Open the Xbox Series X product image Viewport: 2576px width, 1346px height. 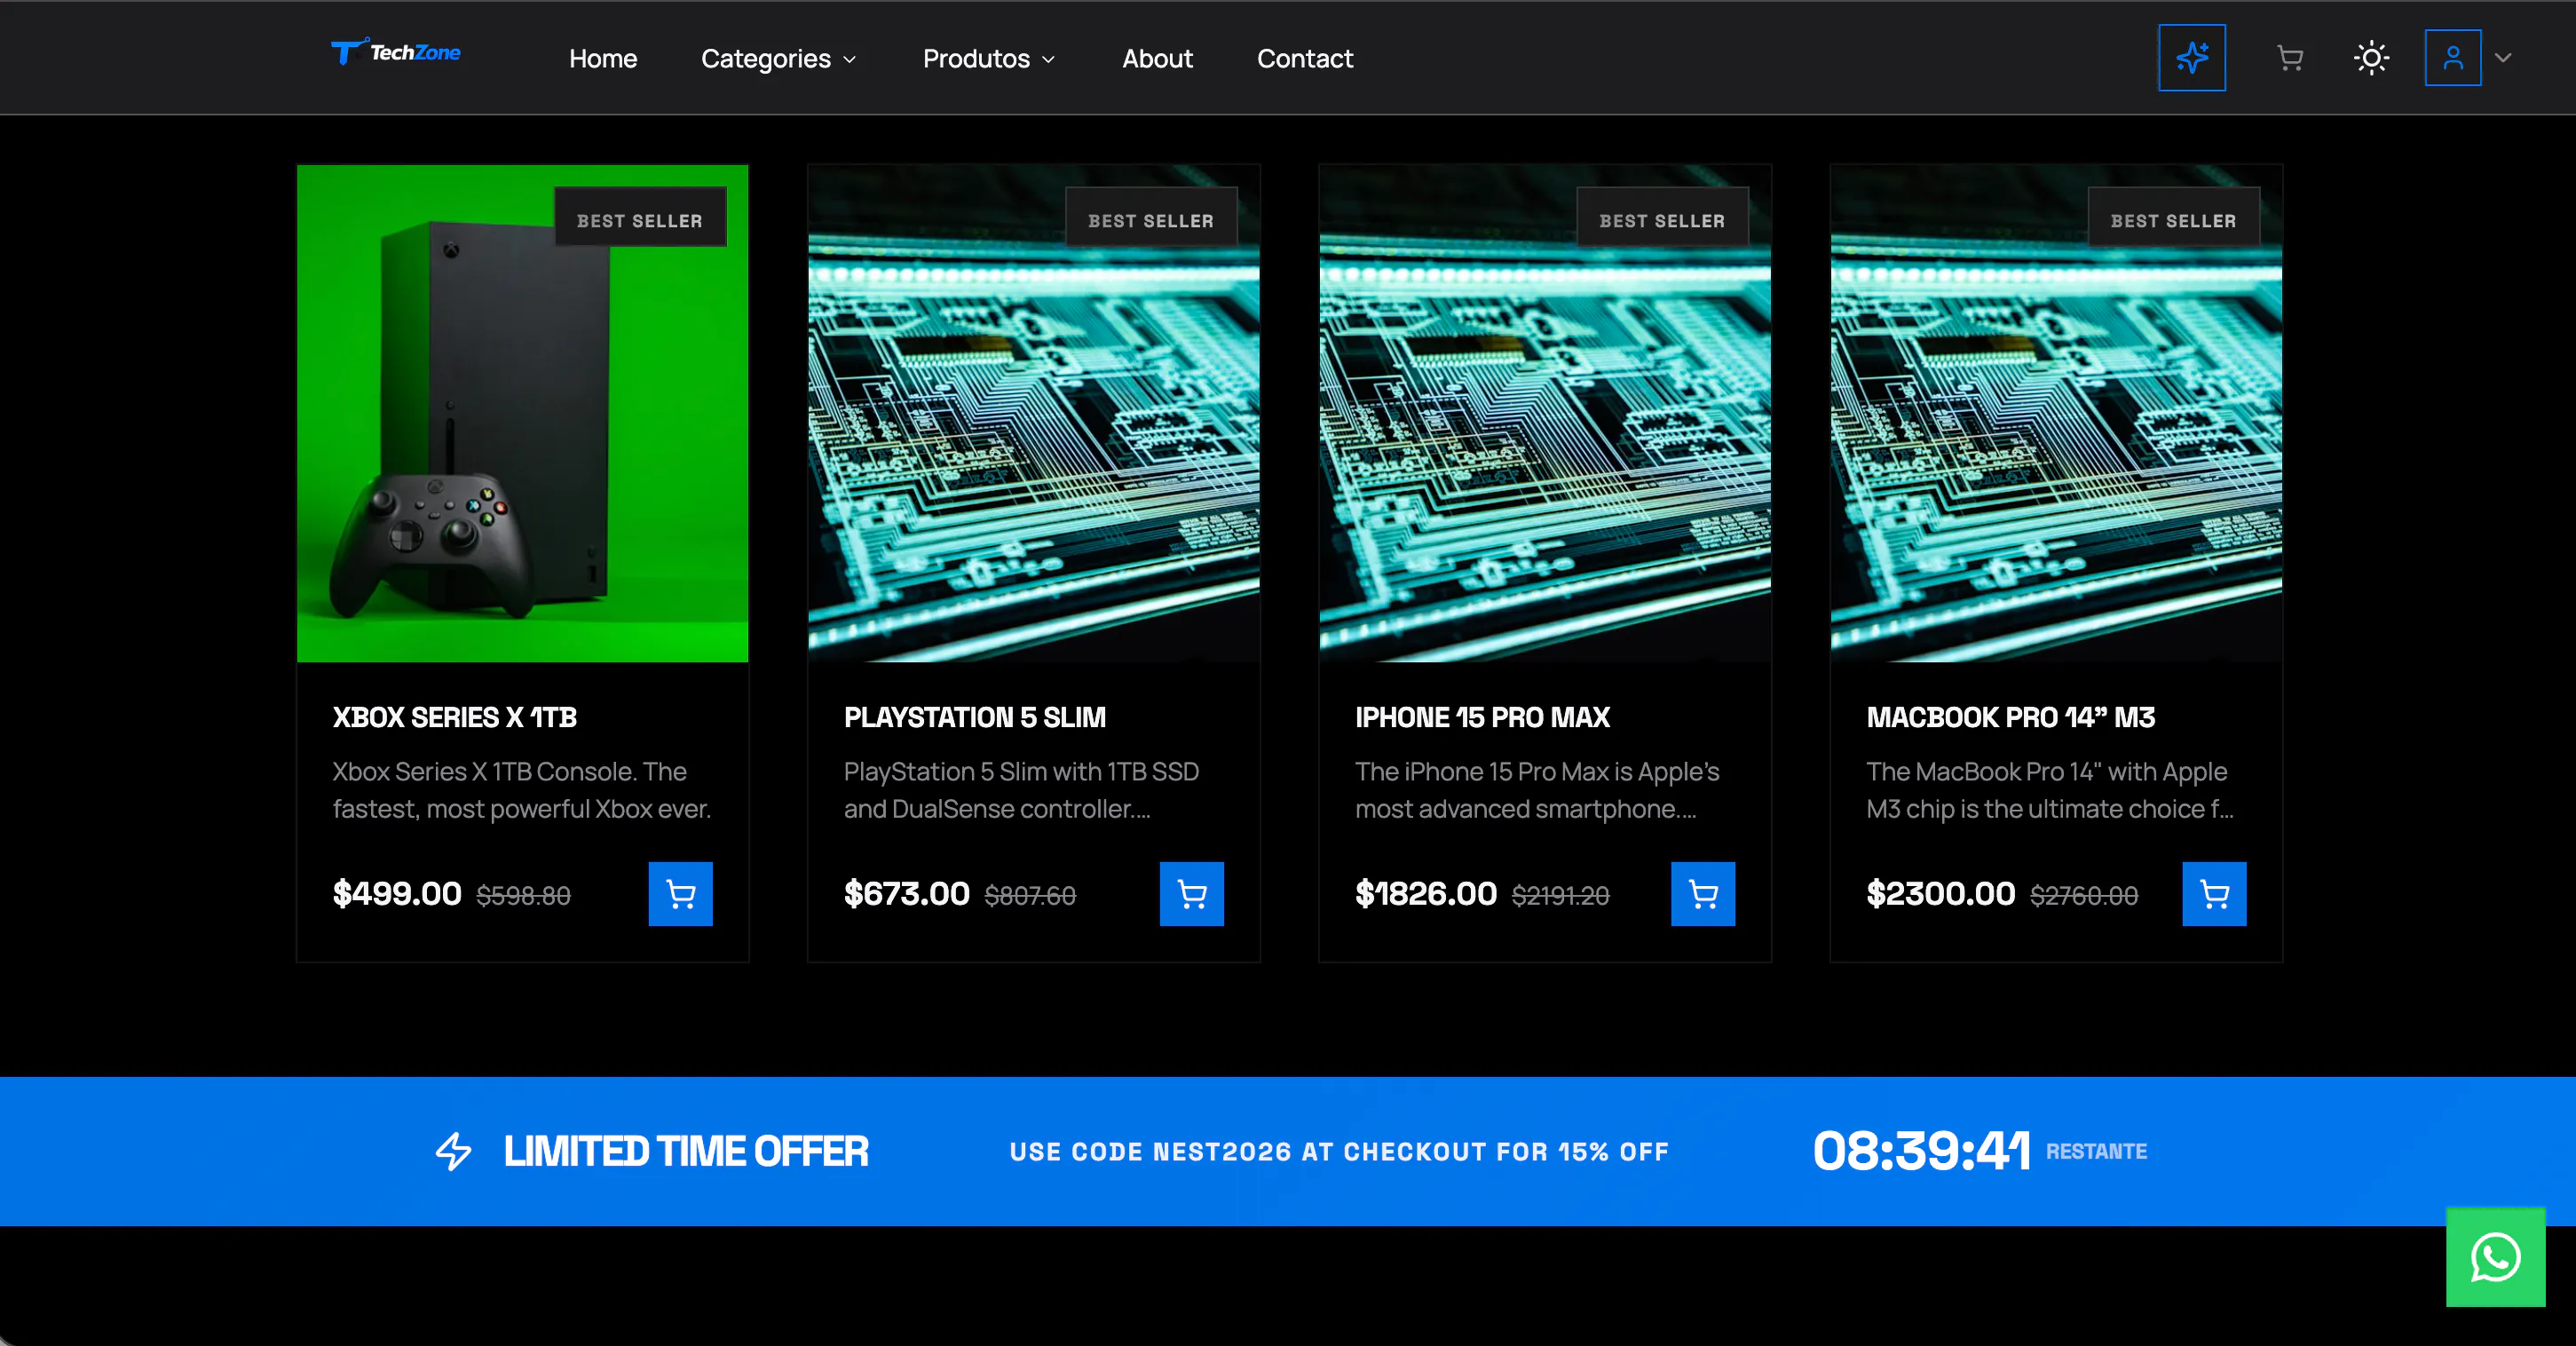522,413
